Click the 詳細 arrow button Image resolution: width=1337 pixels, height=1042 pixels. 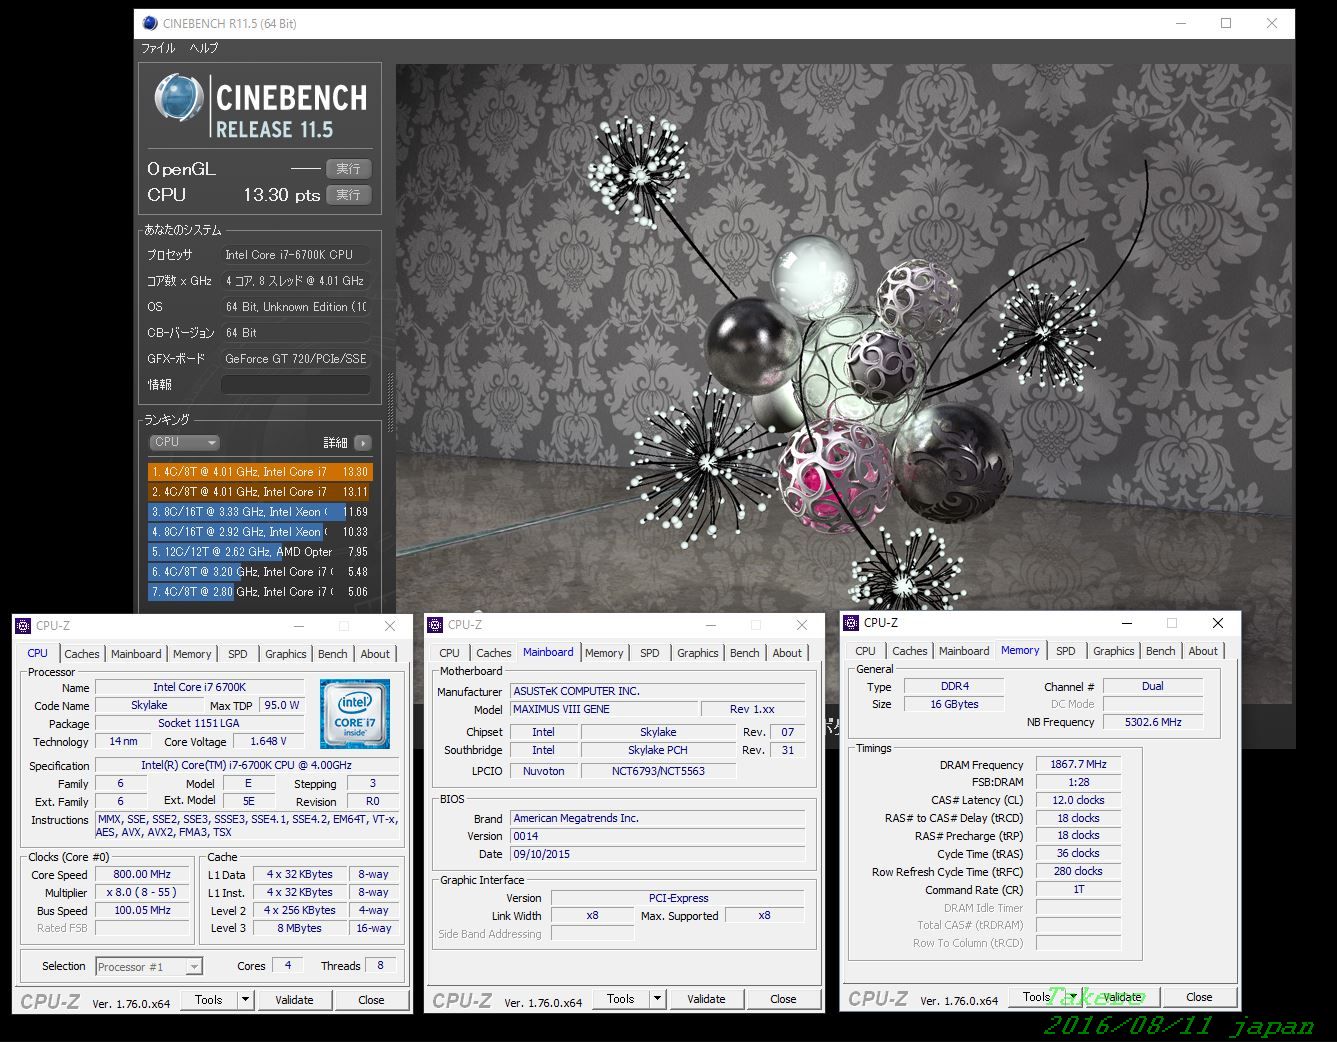point(362,442)
